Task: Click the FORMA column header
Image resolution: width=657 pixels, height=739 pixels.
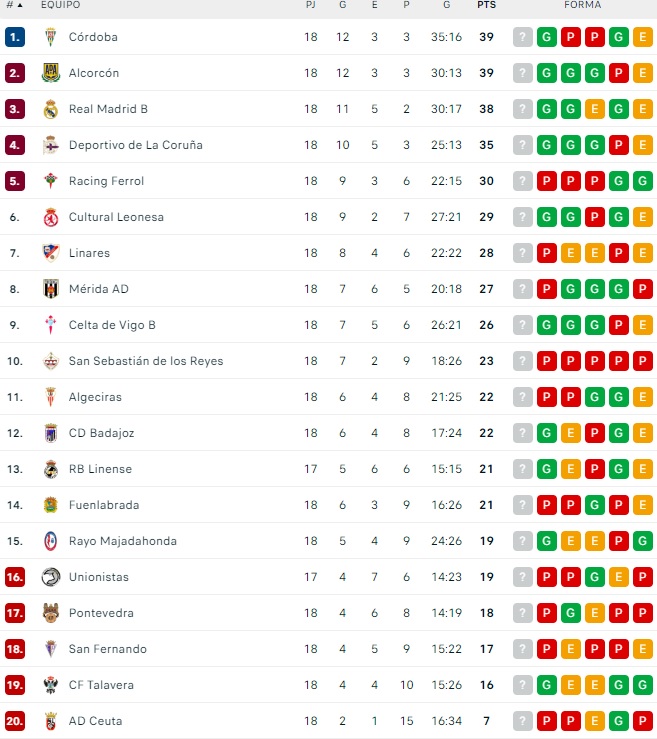Action: click(x=582, y=5)
